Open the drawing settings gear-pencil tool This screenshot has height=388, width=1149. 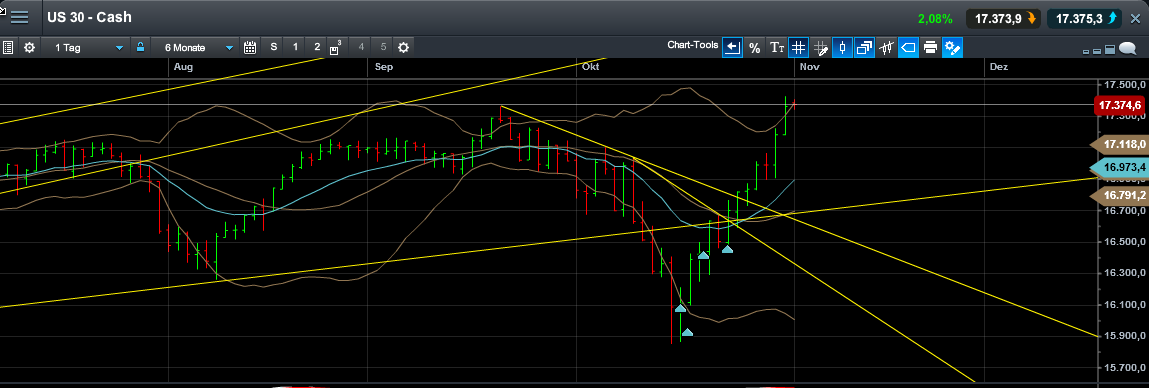tap(953, 48)
